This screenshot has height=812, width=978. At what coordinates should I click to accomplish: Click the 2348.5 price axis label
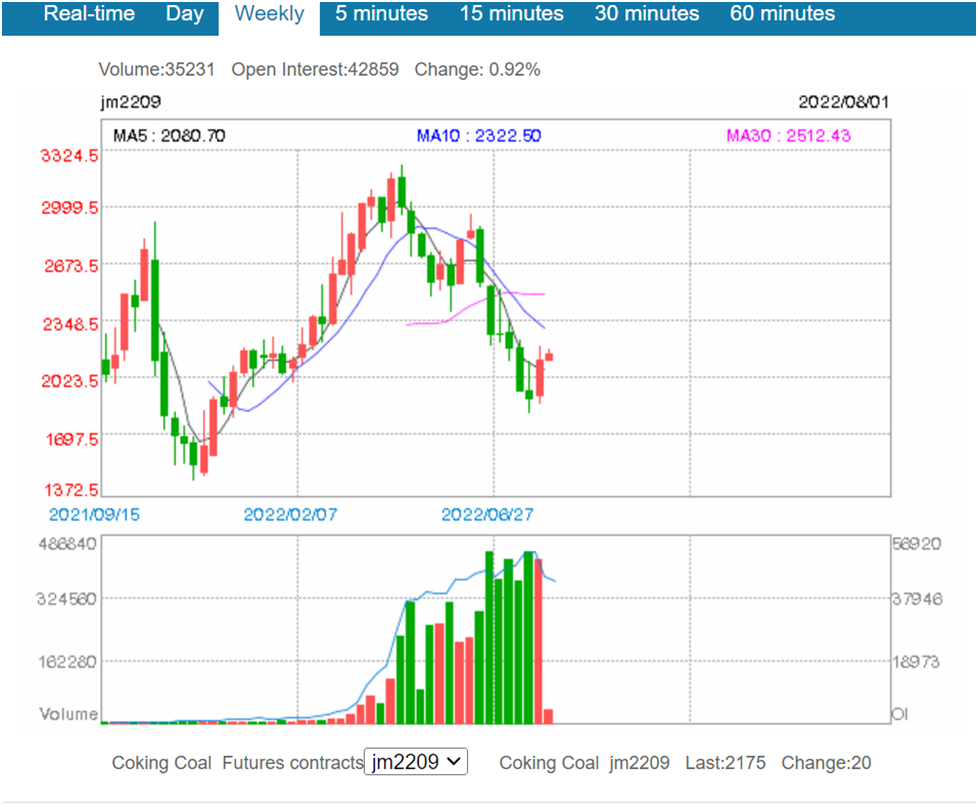click(70, 324)
